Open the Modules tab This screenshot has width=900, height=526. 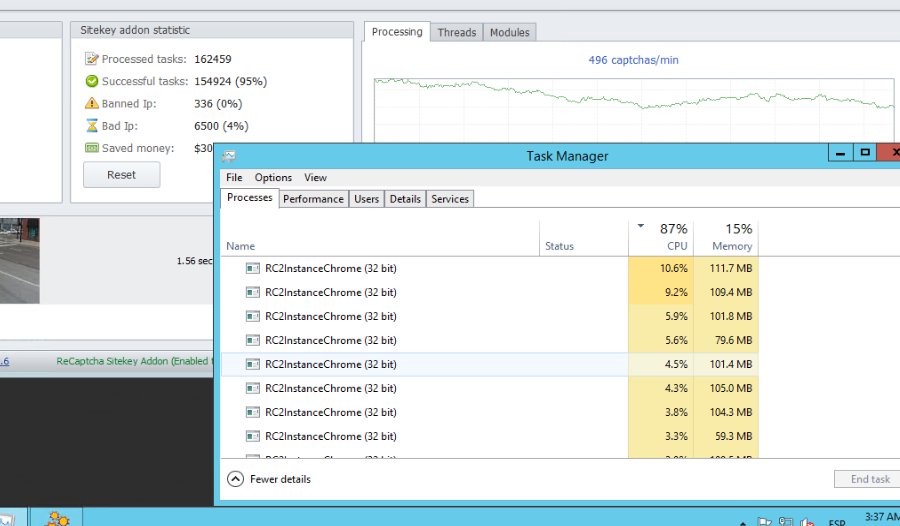coord(509,33)
